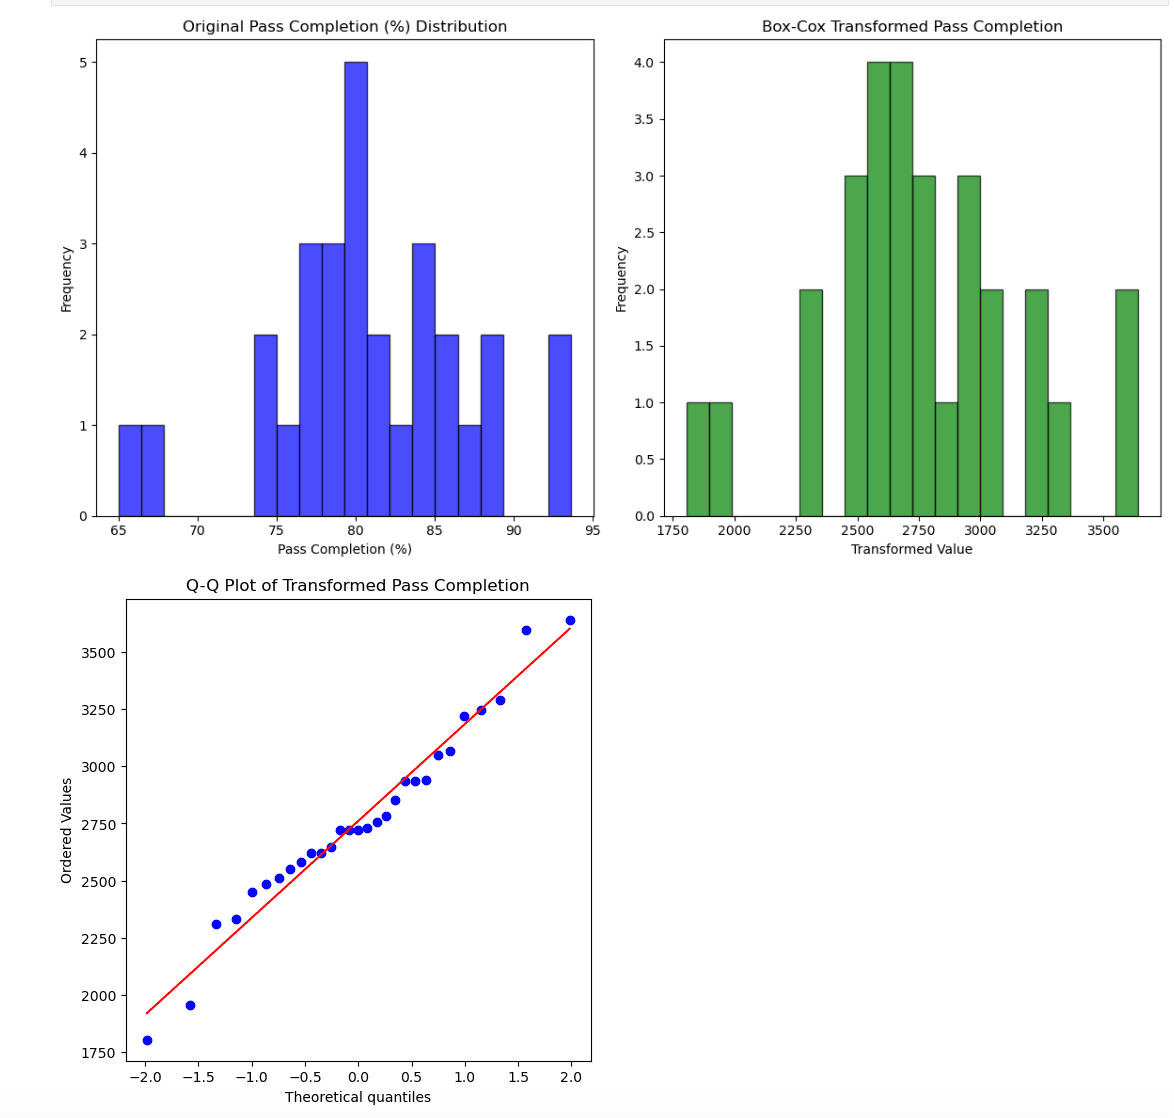Screen dimensions: 1174x1118
Task: Click the "4.0" y-axis tick of the green histogram
Action: 644,63
